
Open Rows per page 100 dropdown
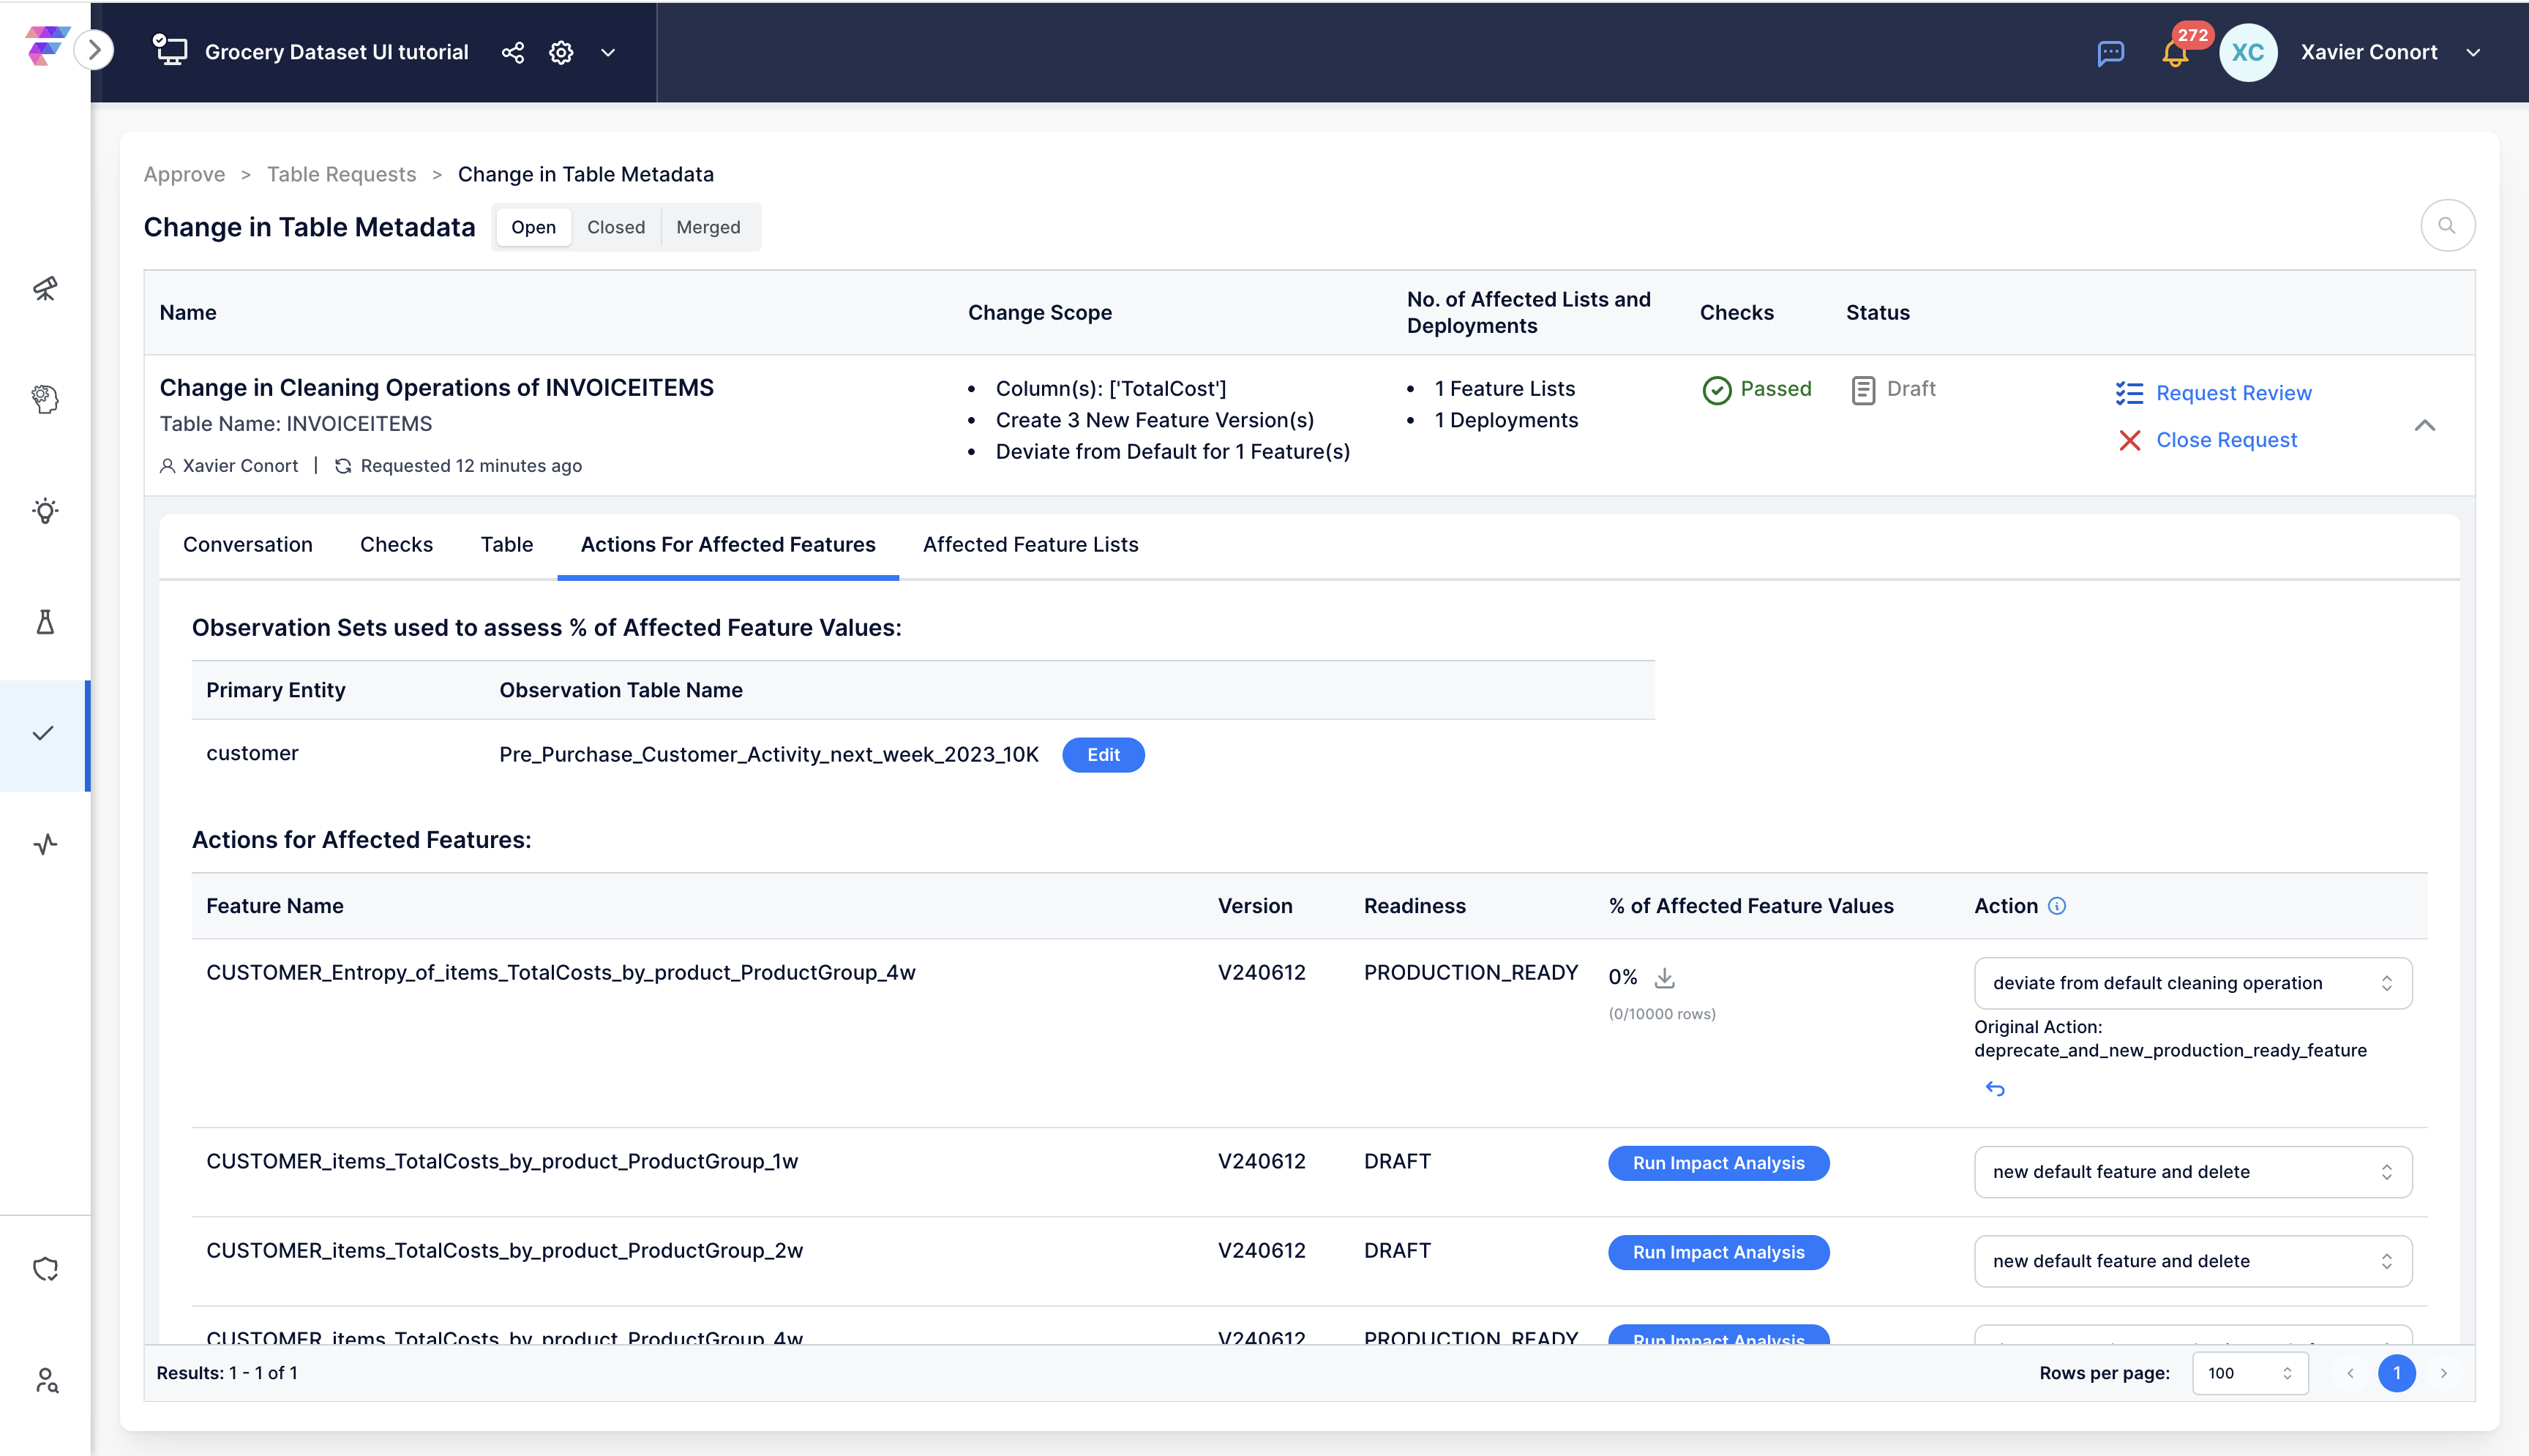2250,1373
